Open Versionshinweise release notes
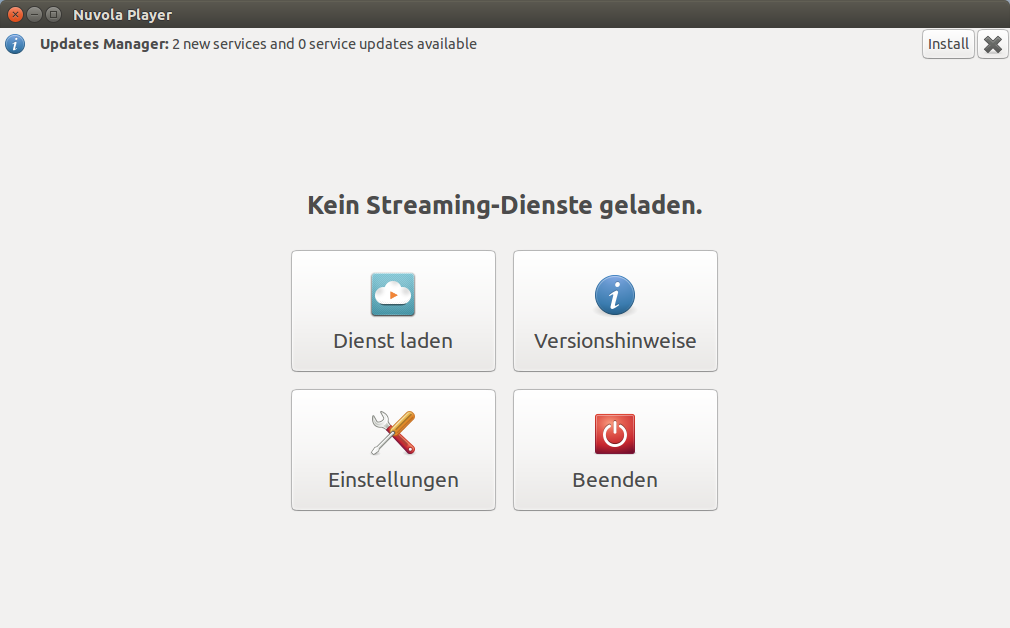 coord(615,311)
